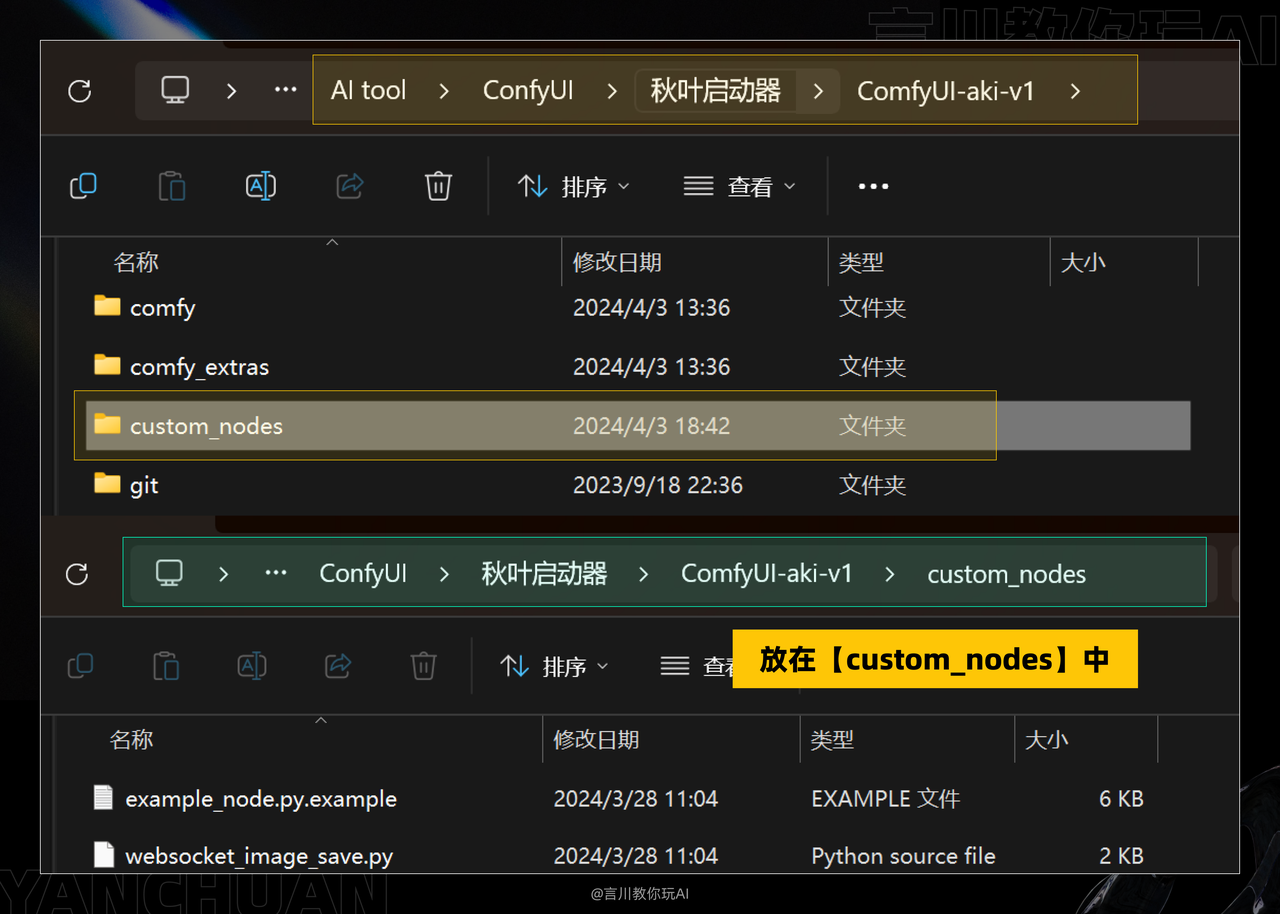1280x914 pixels.
Task: Click the Share icon in the toolbar
Action: pos(349,185)
